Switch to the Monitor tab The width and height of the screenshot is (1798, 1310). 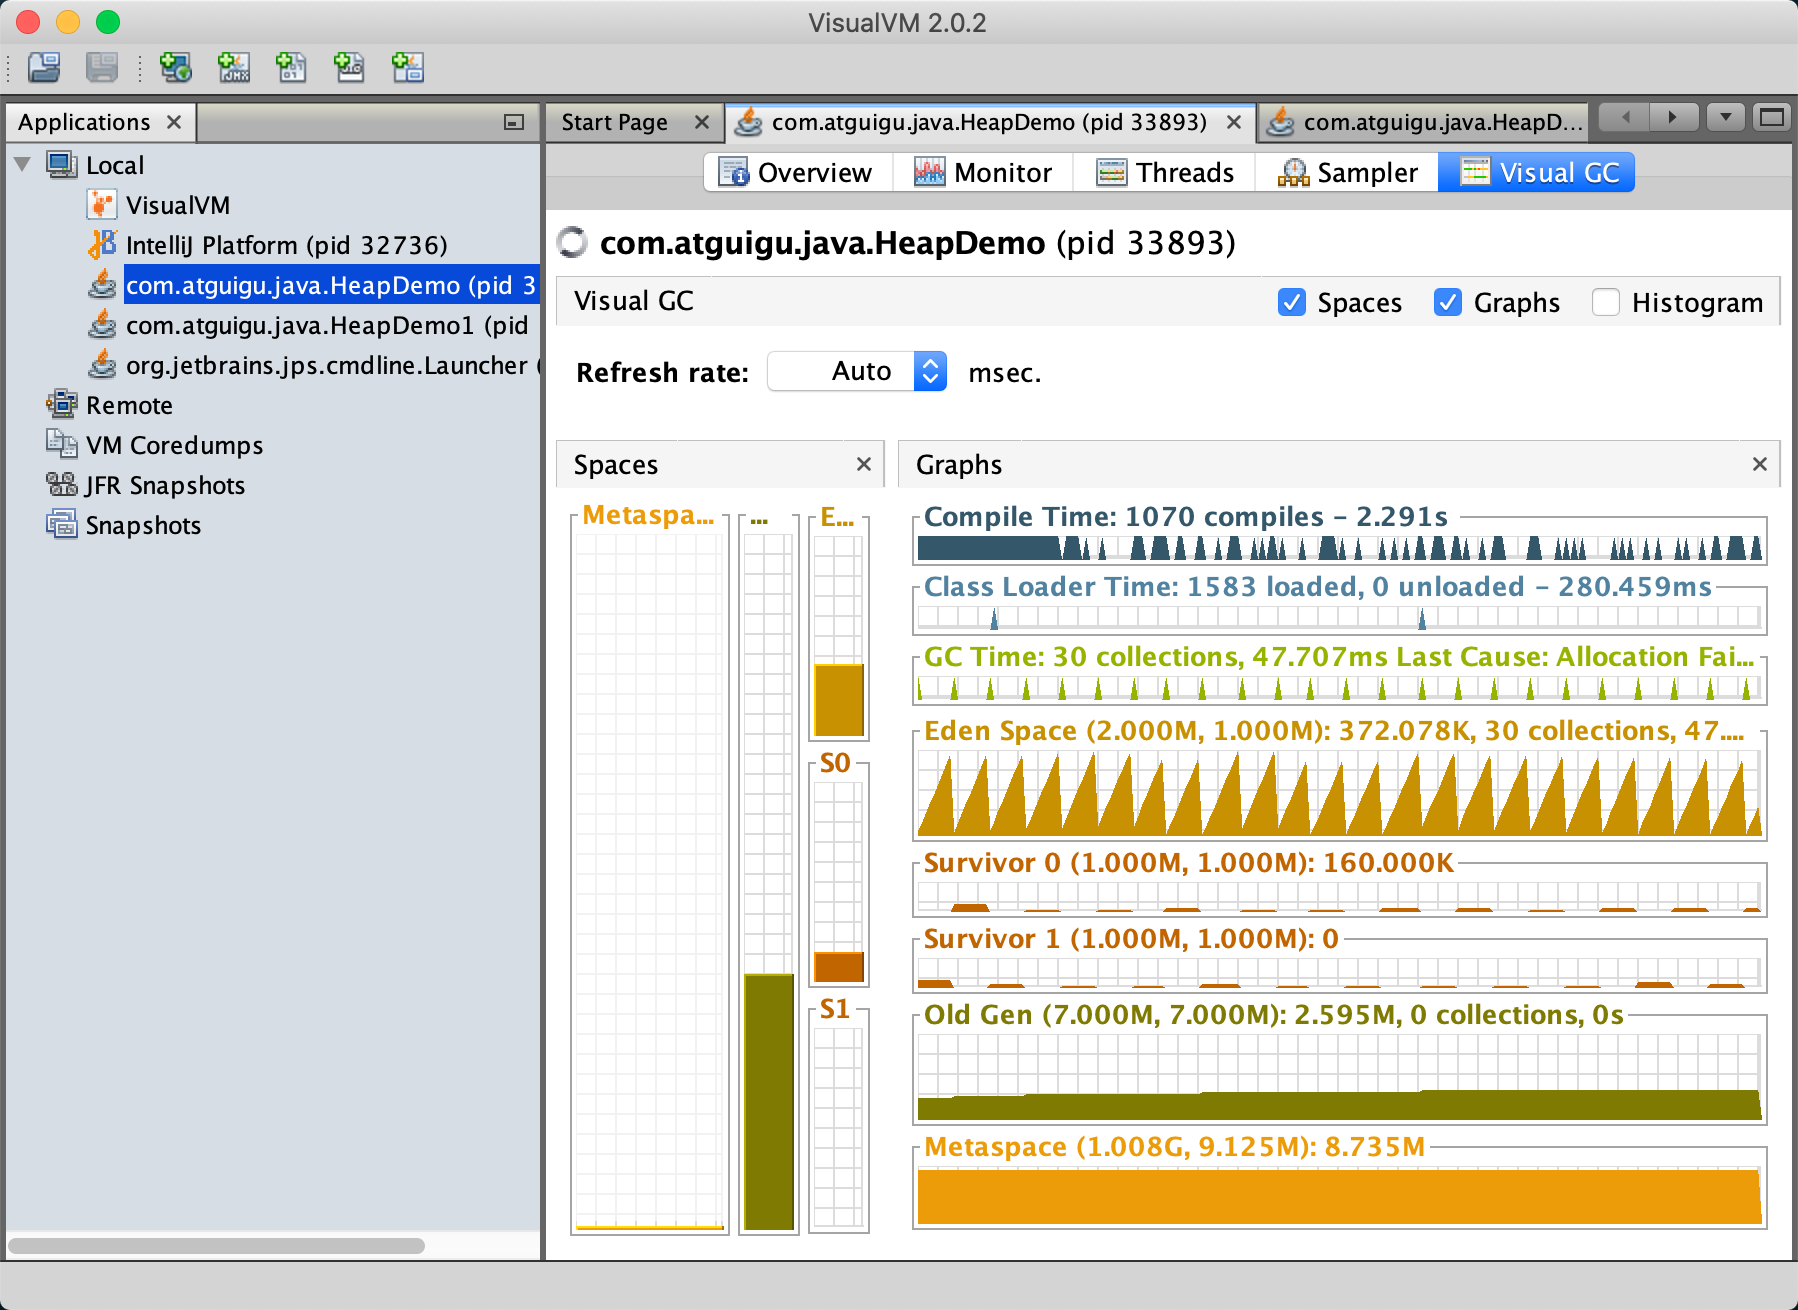983,173
